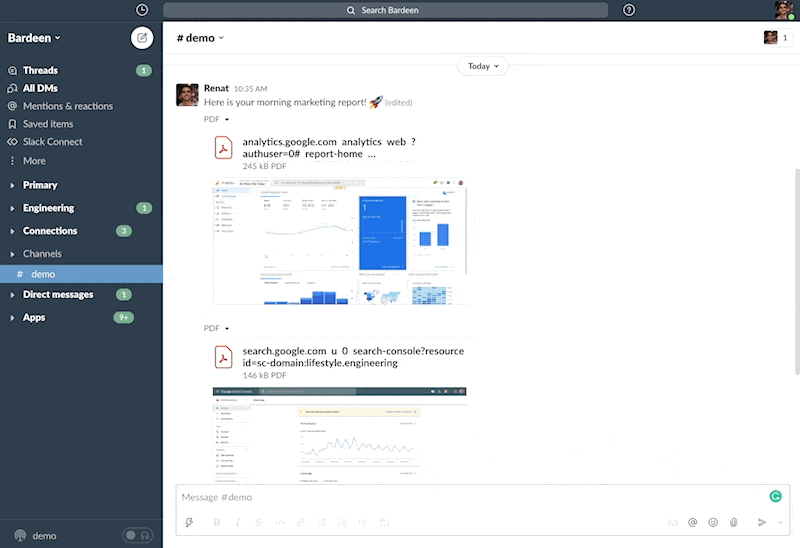Click the Renat sender name
The width and height of the screenshot is (800, 548).
coord(216,88)
